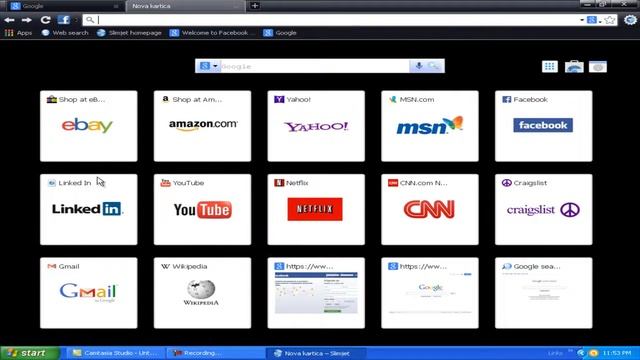640x360 pixels.
Task: Bookmark page with star icon
Action: point(610,20)
